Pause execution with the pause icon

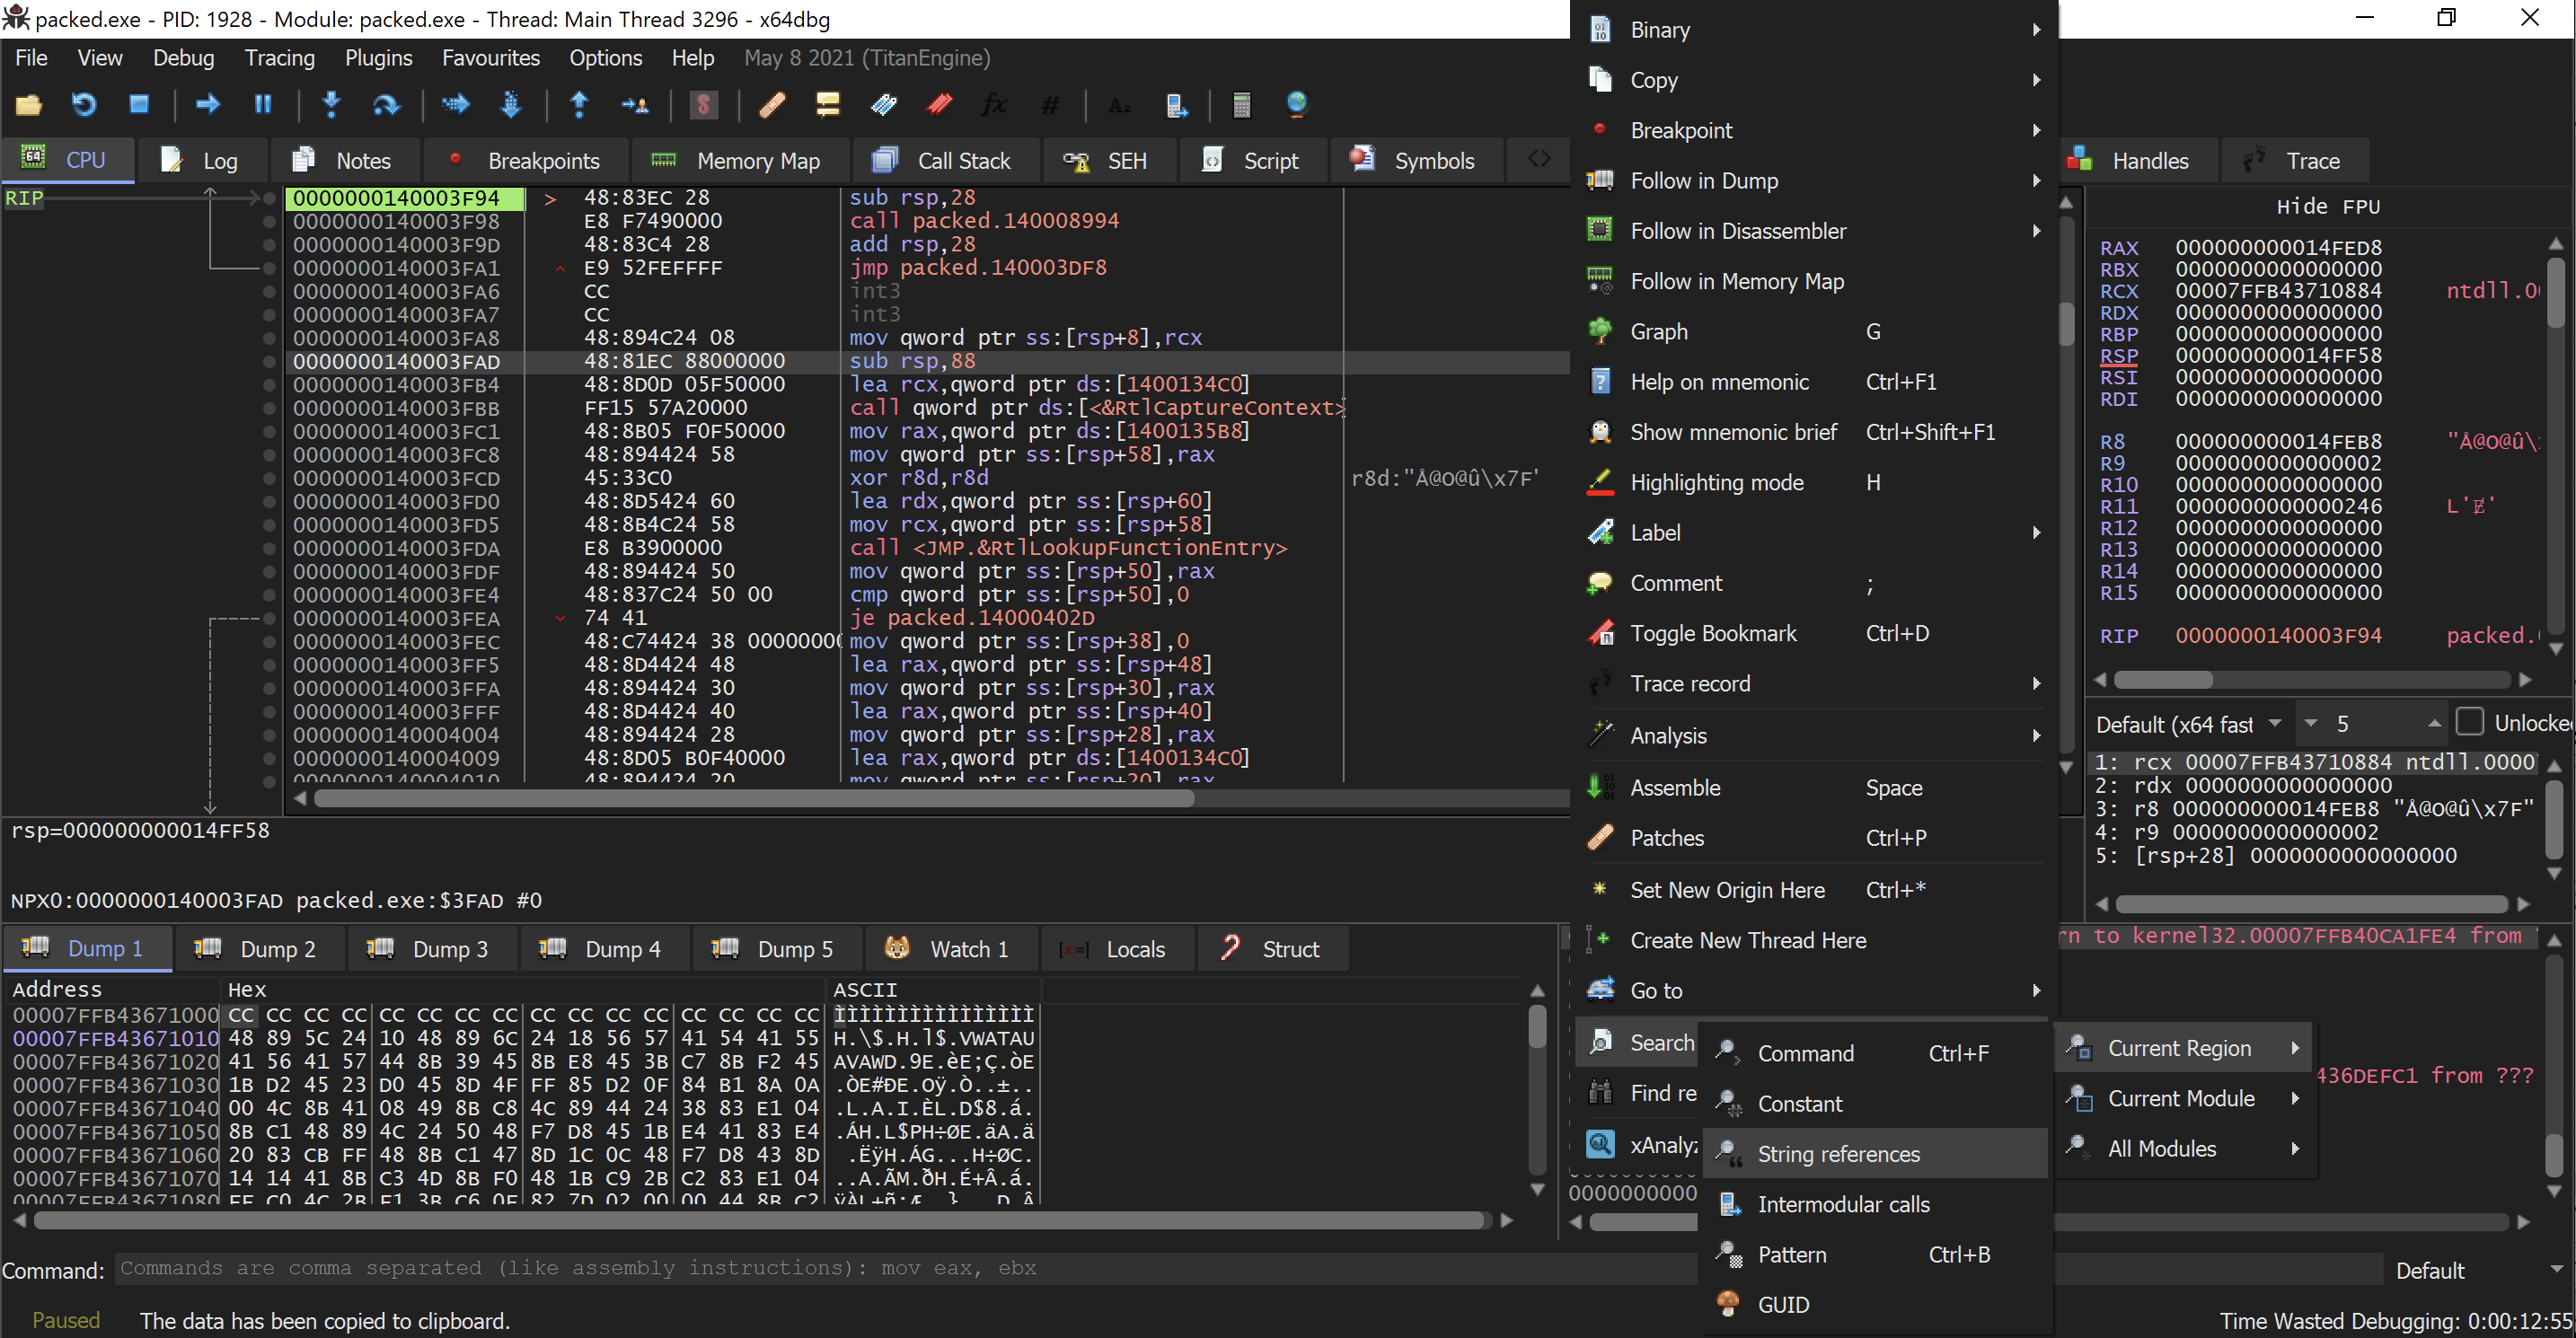pos(263,105)
